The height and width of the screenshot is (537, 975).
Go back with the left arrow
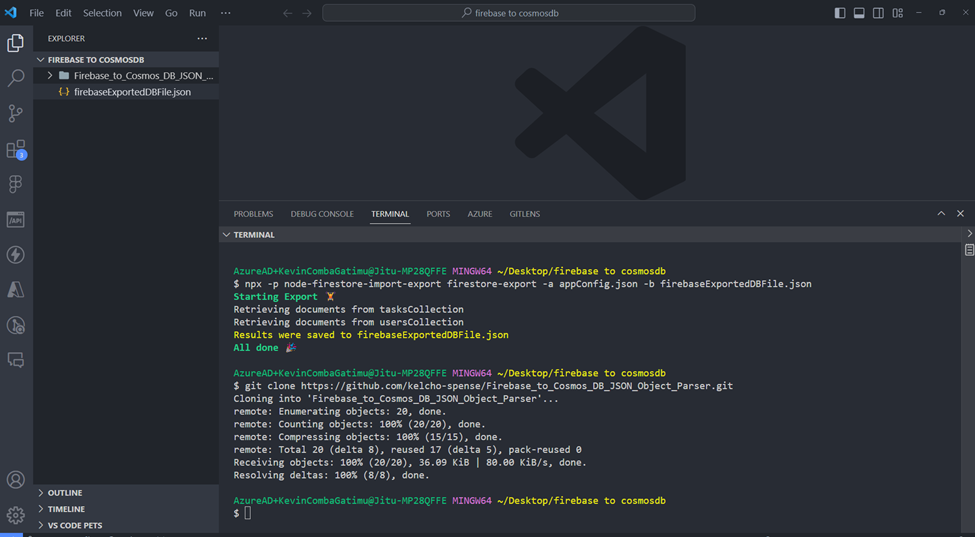pyautogui.click(x=287, y=13)
